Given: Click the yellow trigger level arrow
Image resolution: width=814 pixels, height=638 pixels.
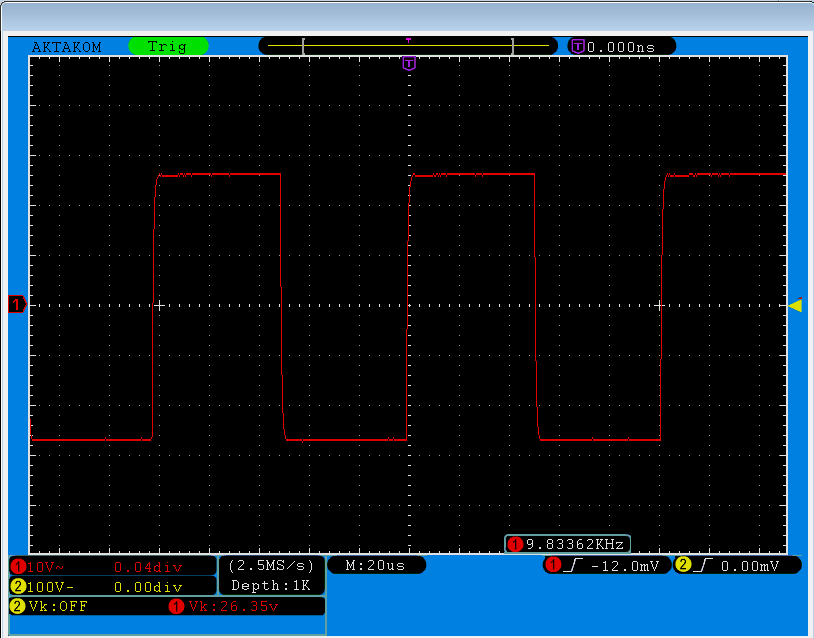Looking at the screenshot, I should pos(795,305).
